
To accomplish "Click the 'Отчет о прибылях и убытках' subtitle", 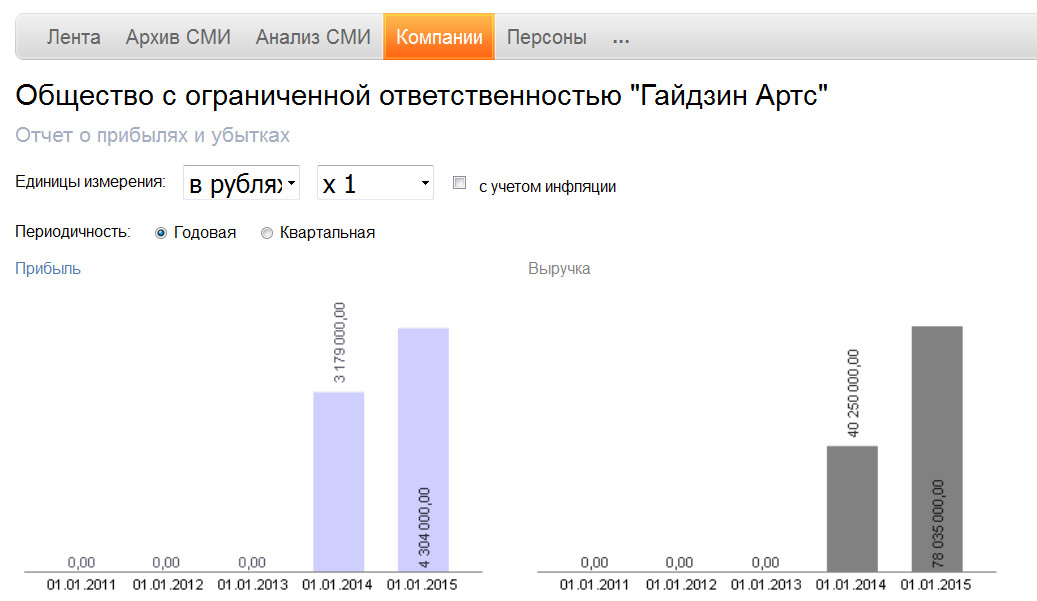I will pyautogui.click(x=153, y=136).
